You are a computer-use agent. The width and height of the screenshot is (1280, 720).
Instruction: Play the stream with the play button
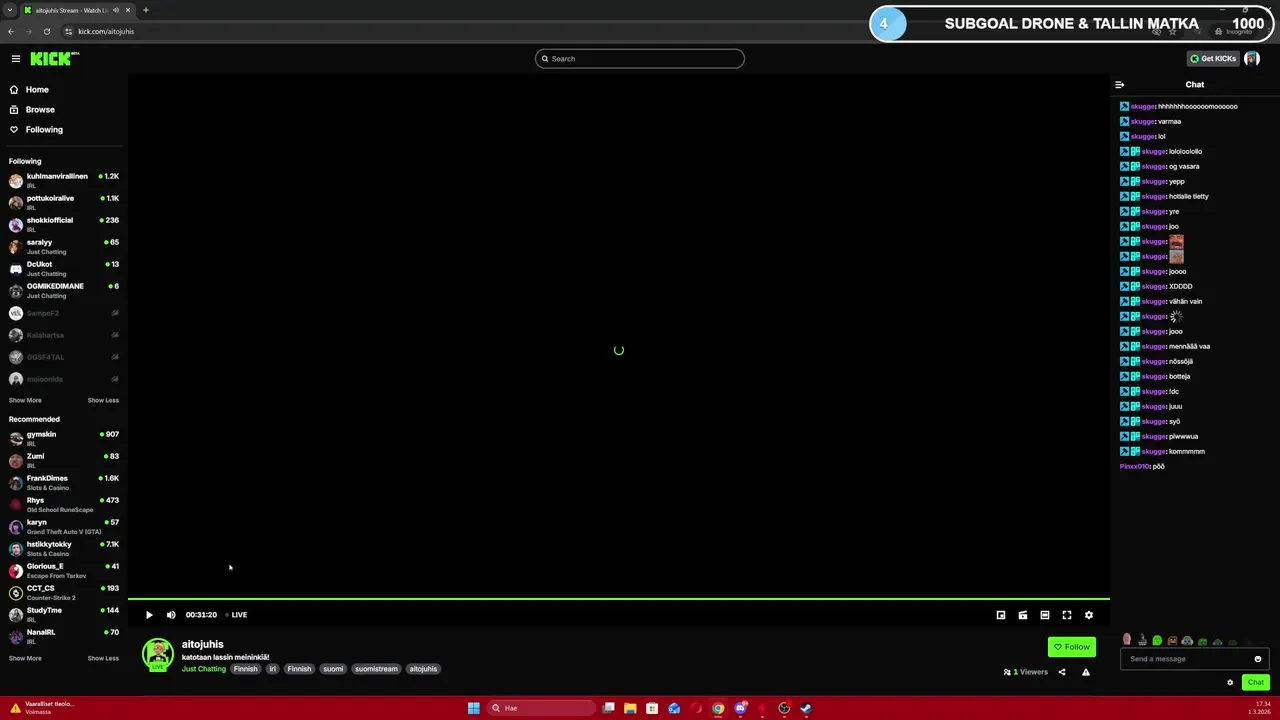tap(149, 615)
